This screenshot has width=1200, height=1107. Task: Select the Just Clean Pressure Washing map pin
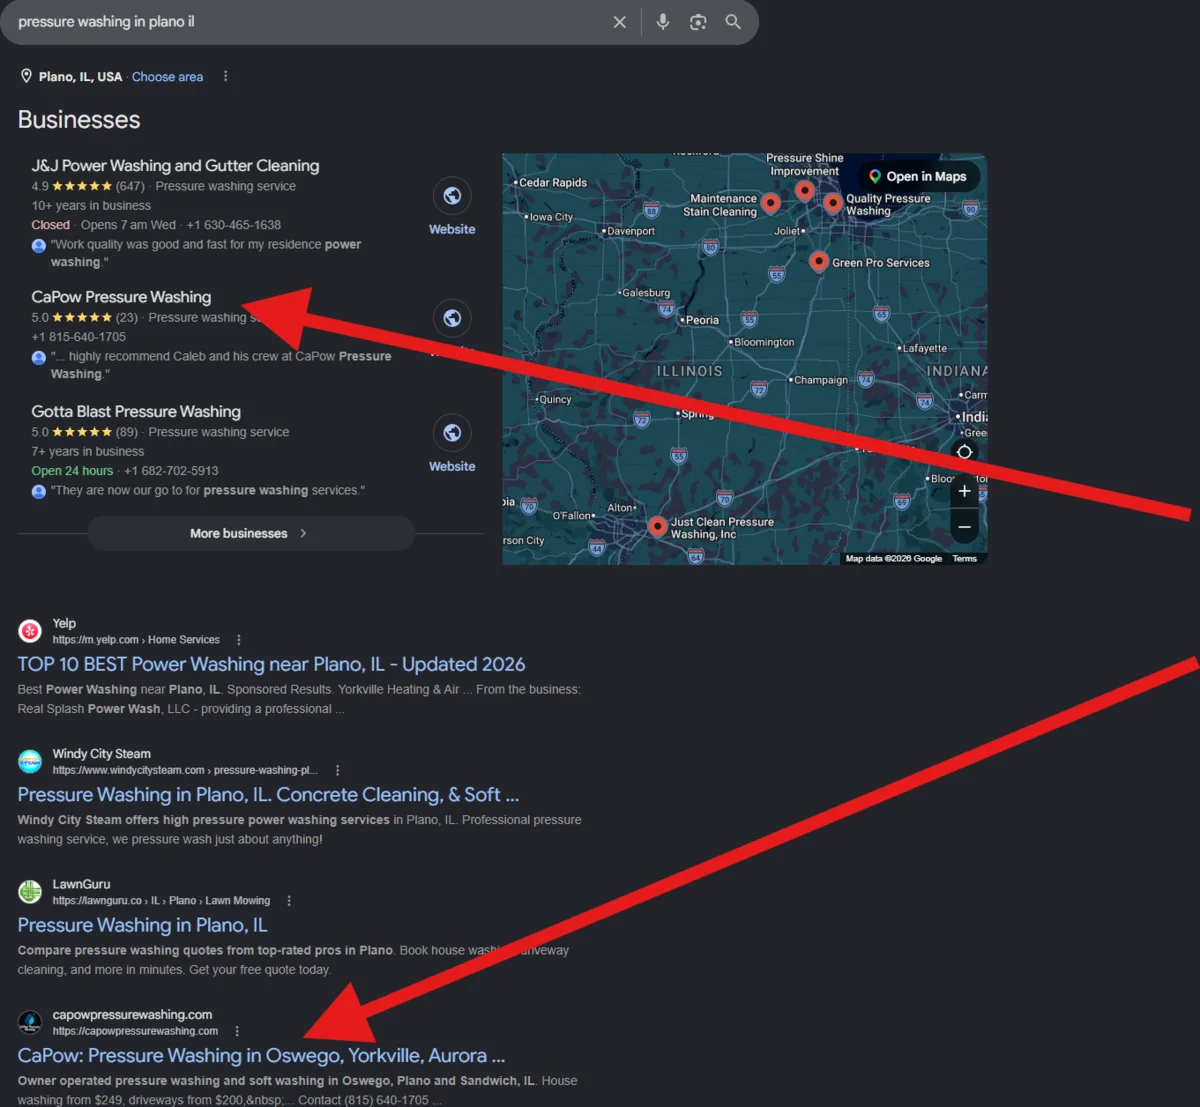click(657, 526)
